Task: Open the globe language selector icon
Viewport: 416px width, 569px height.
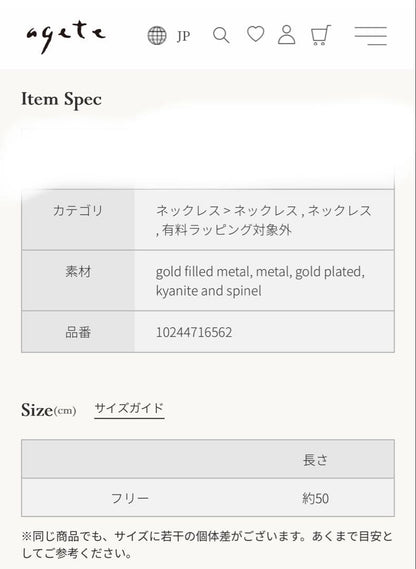Action: 157,36
